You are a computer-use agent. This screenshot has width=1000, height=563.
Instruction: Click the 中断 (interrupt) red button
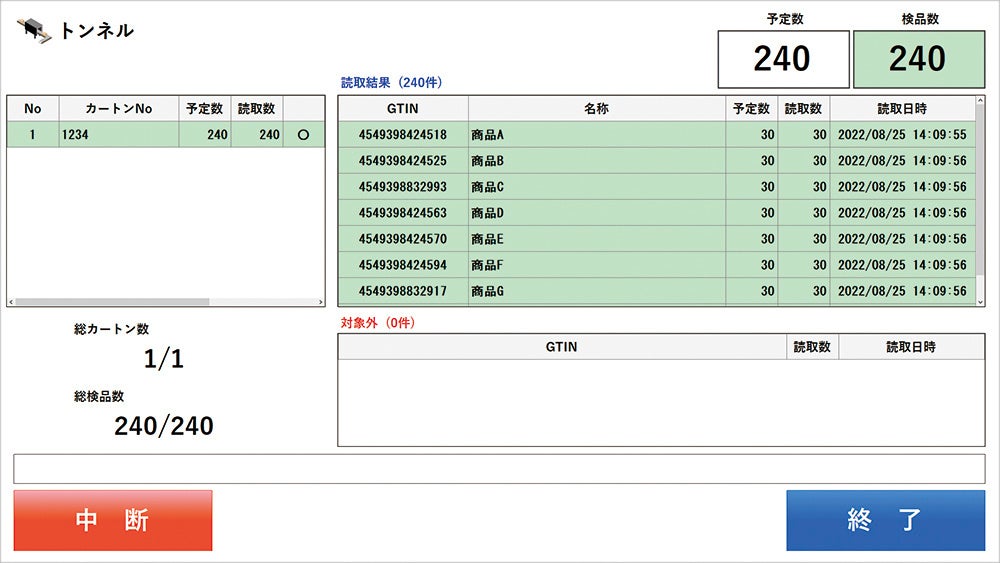pyautogui.click(x=113, y=520)
